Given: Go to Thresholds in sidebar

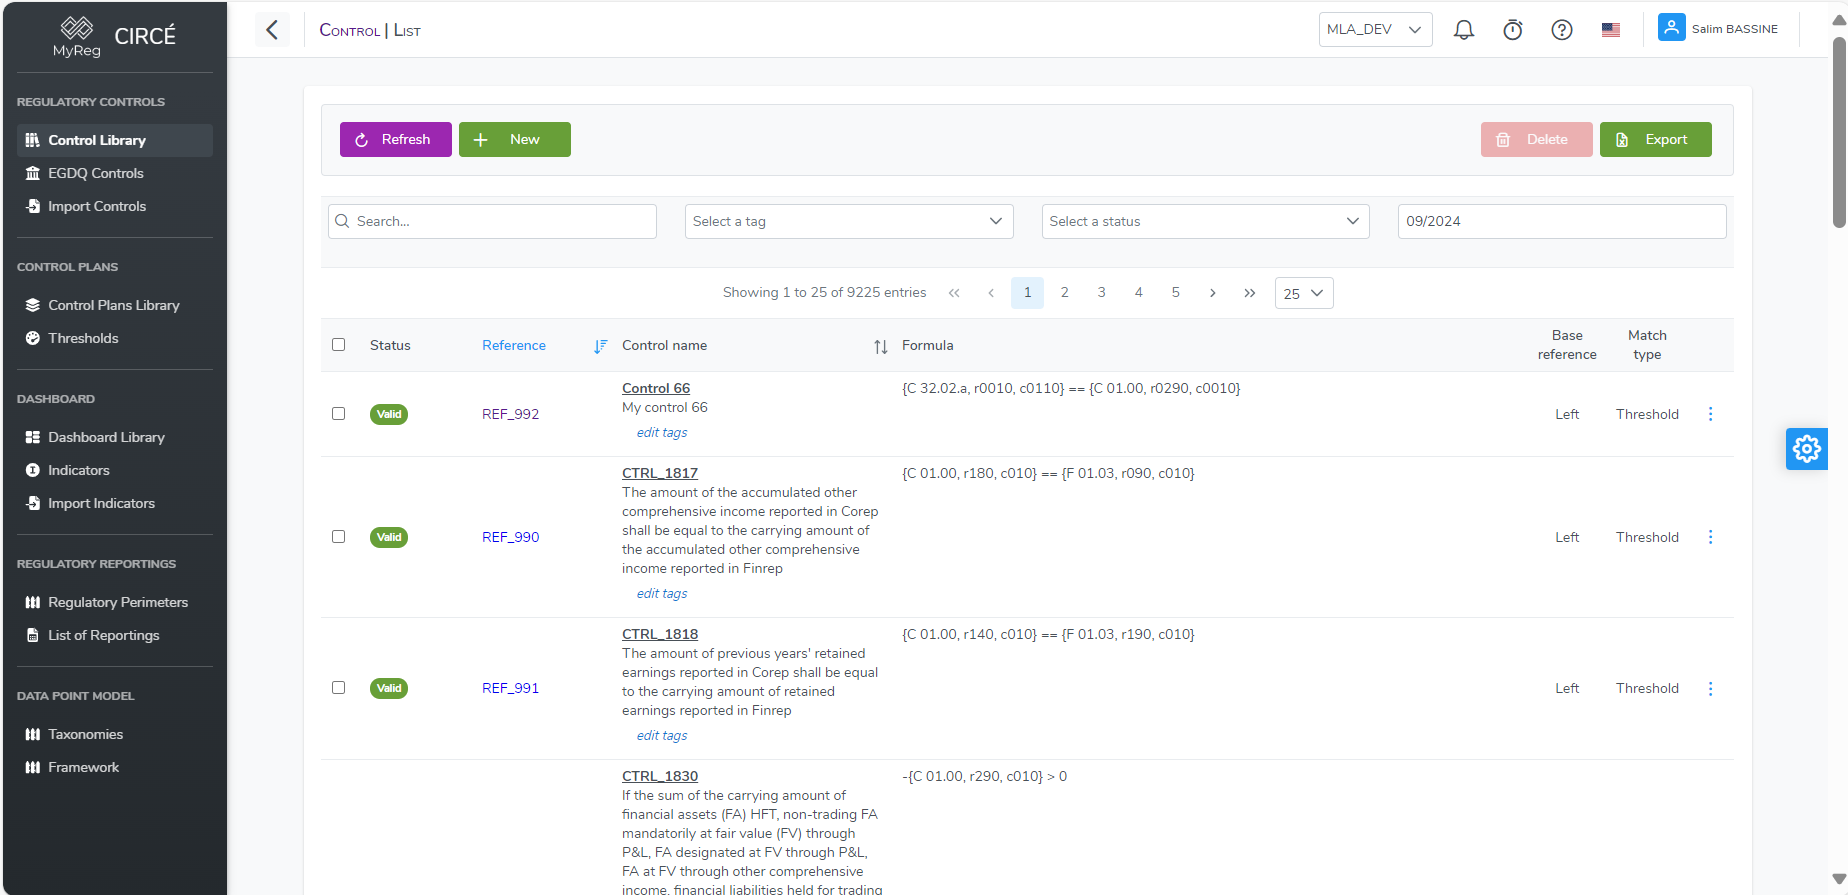Looking at the screenshot, I should coord(83,338).
